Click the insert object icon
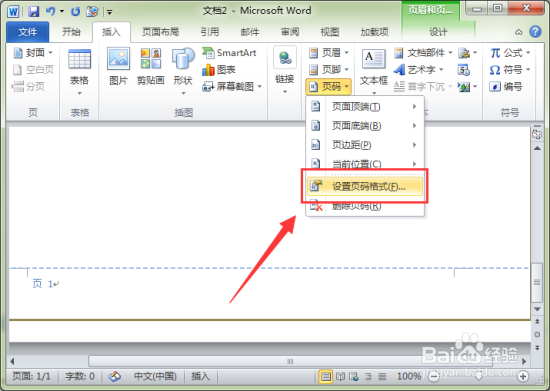This screenshot has height=391, width=550. pos(468,86)
